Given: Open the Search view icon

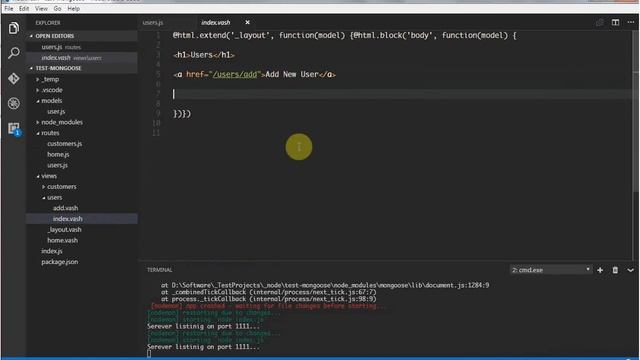Looking at the screenshot, I should 13,53.
